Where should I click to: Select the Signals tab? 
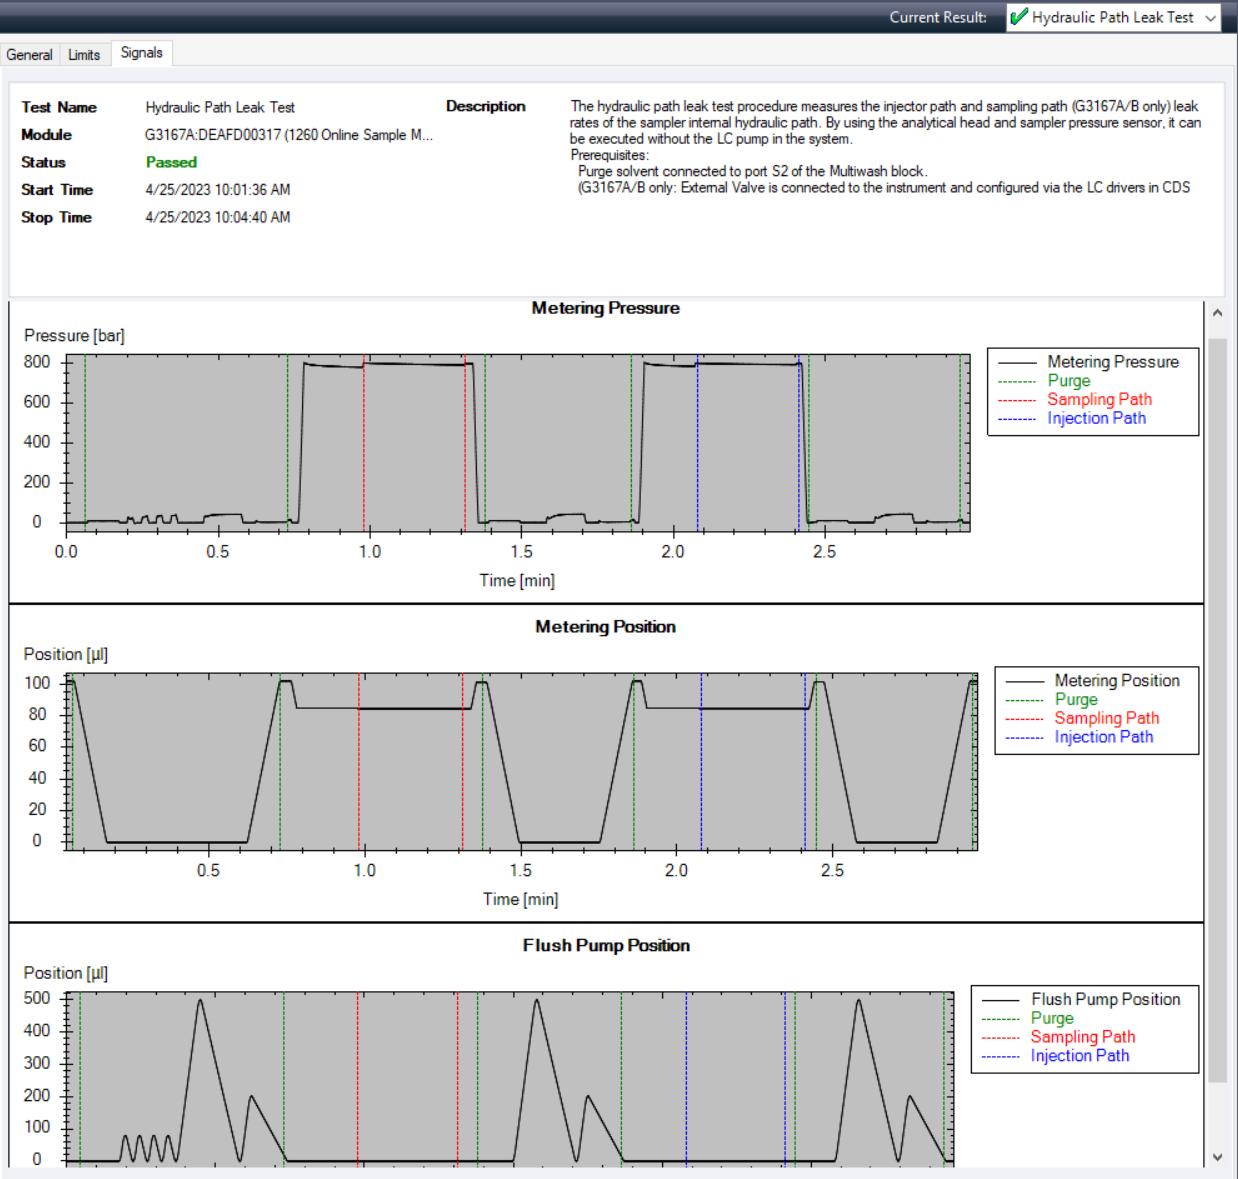tap(141, 53)
